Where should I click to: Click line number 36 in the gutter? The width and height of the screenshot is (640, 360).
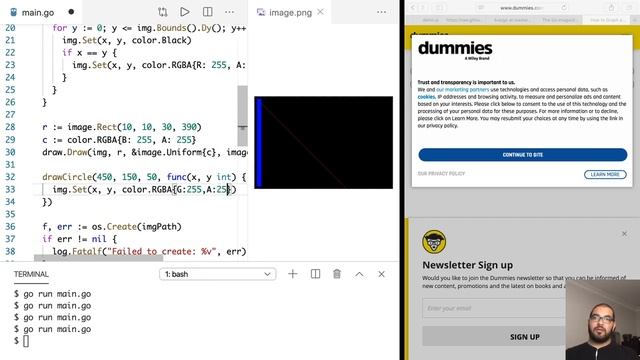[10, 227]
